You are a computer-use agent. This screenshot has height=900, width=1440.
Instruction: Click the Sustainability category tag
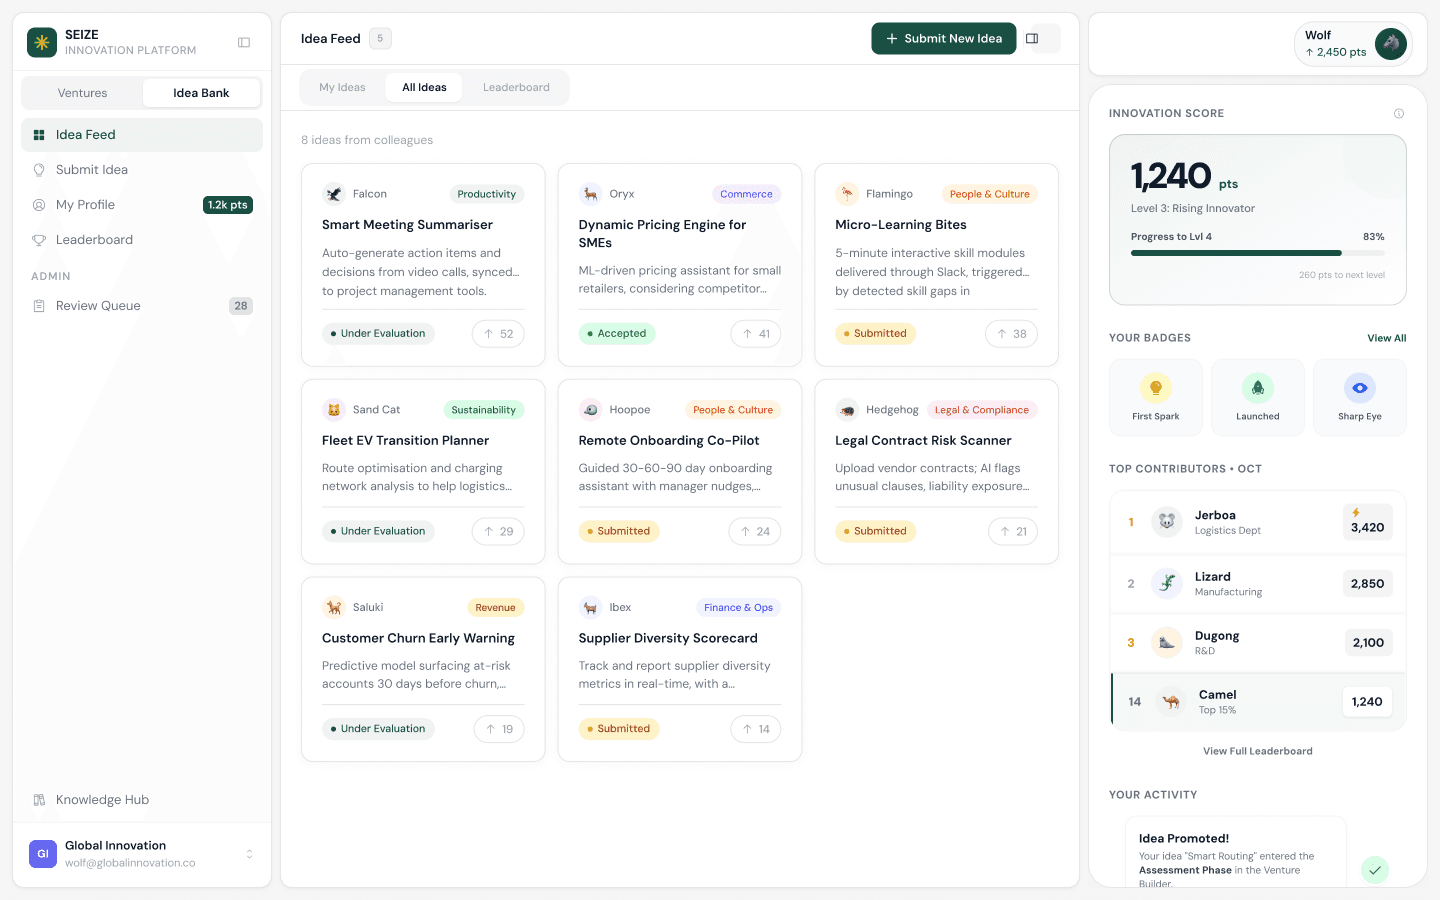(x=484, y=410)
